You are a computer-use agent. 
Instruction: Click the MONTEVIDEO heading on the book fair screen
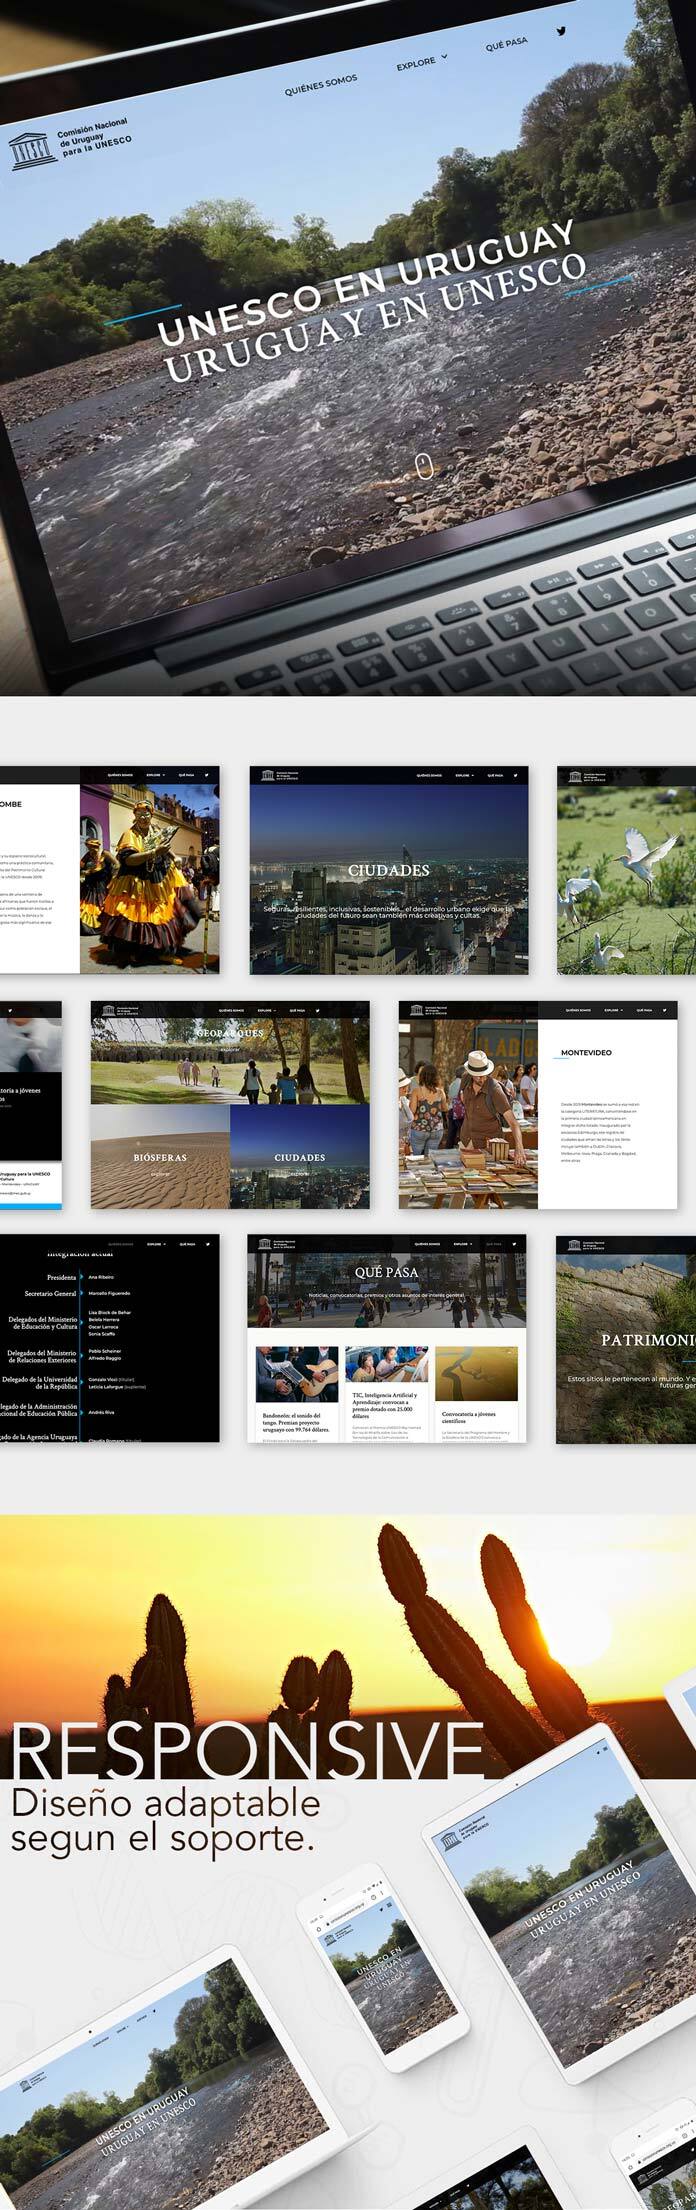(586, 1053)
